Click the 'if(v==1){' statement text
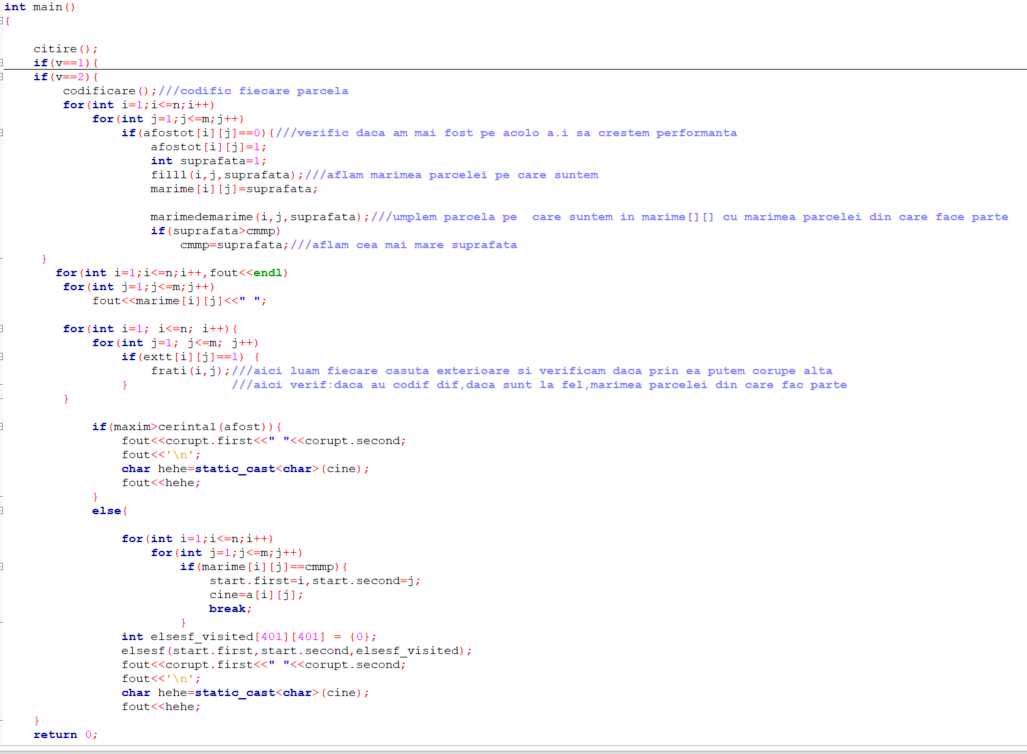 (65, 63)
